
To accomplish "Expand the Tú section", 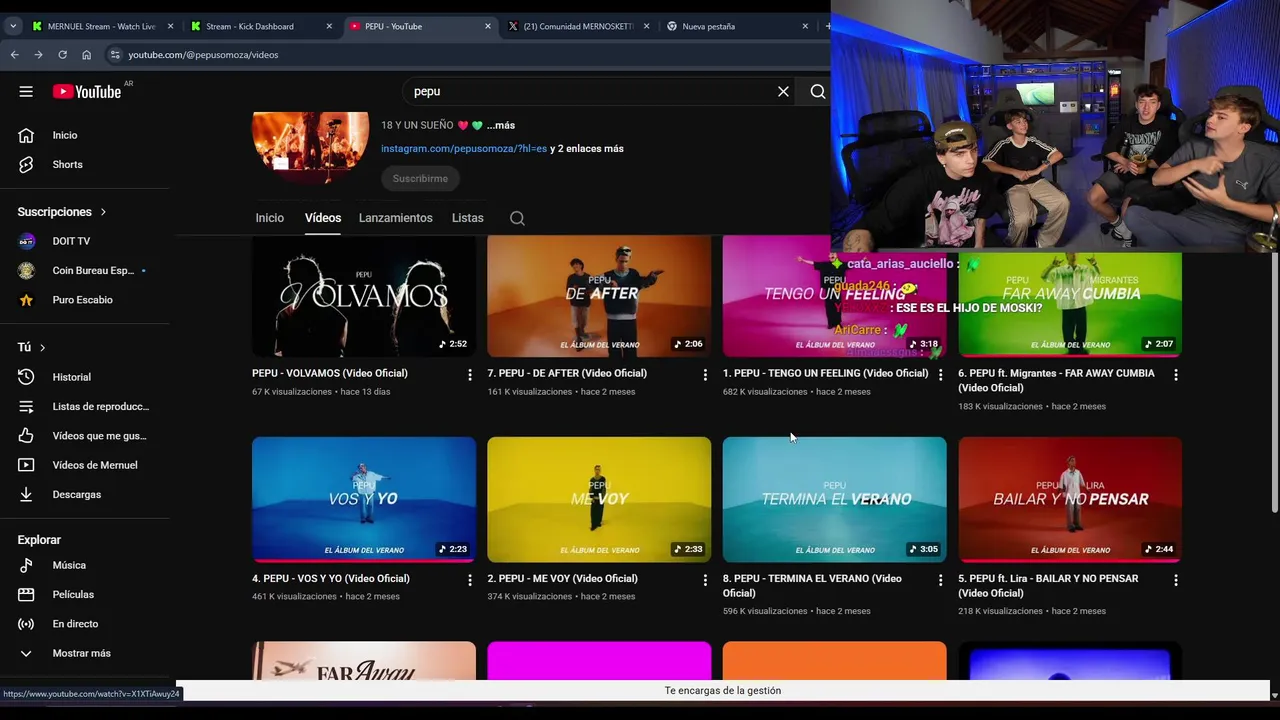I will click(32, 347).
